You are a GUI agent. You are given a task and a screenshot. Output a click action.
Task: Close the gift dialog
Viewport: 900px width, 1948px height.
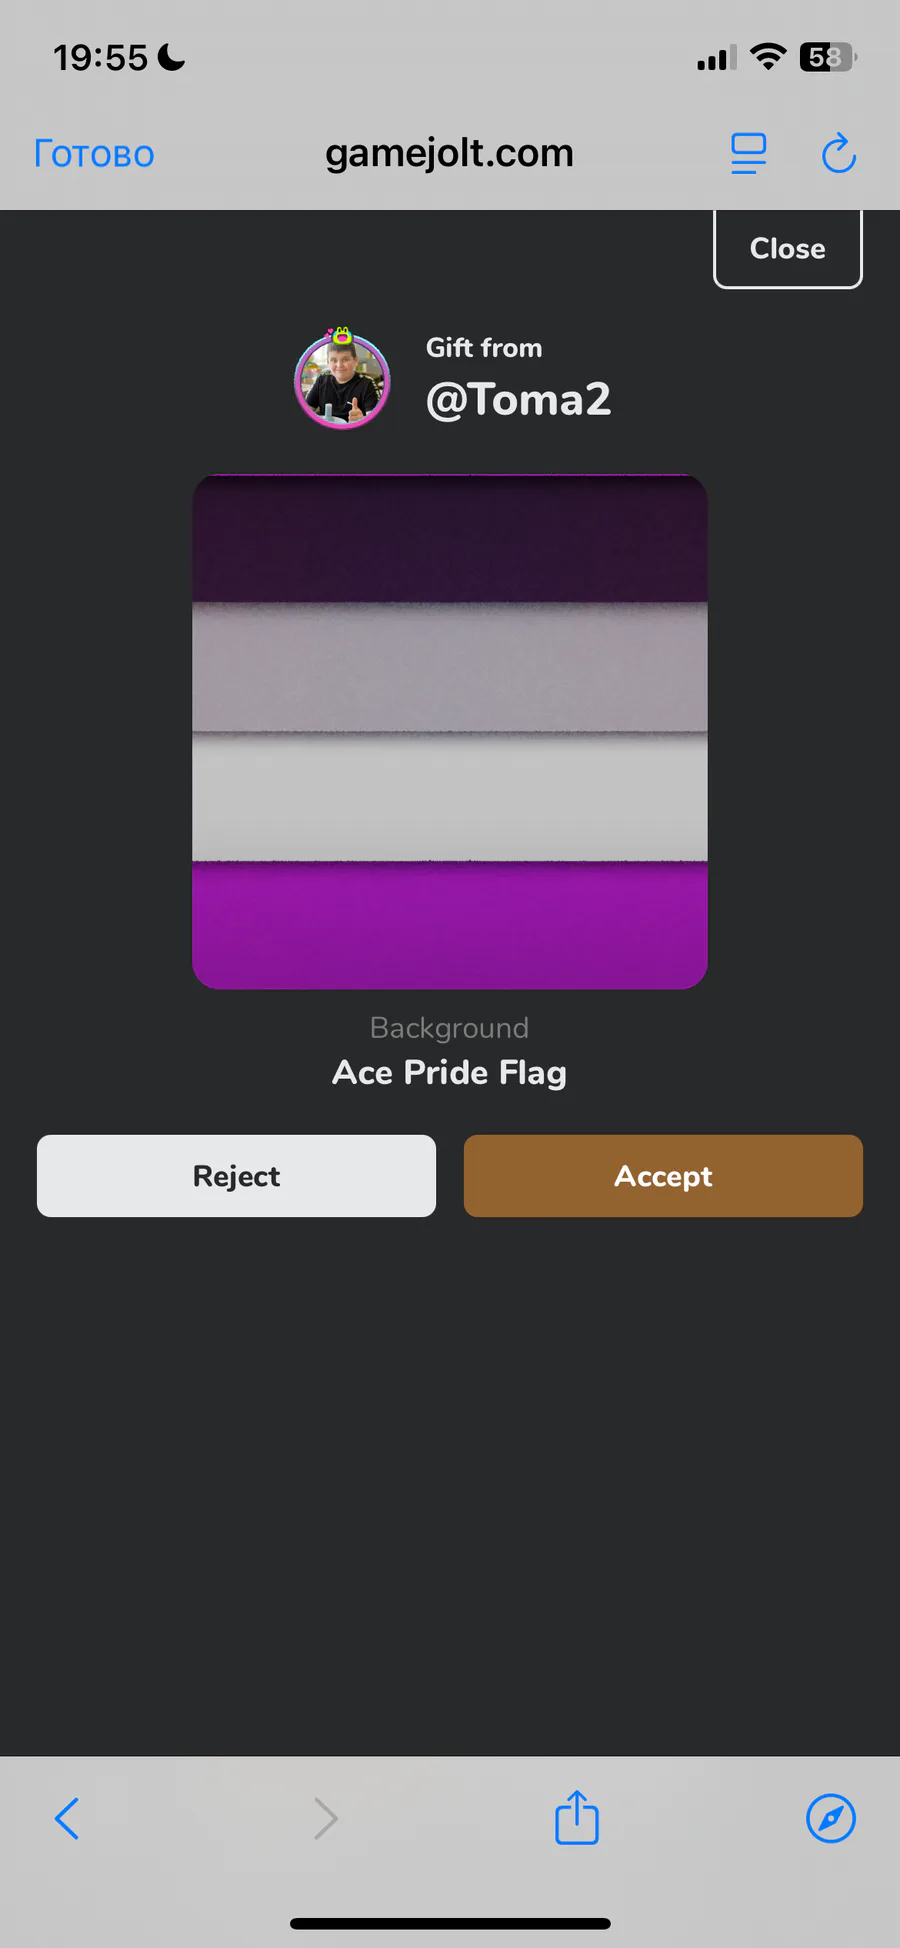point(788,248)
